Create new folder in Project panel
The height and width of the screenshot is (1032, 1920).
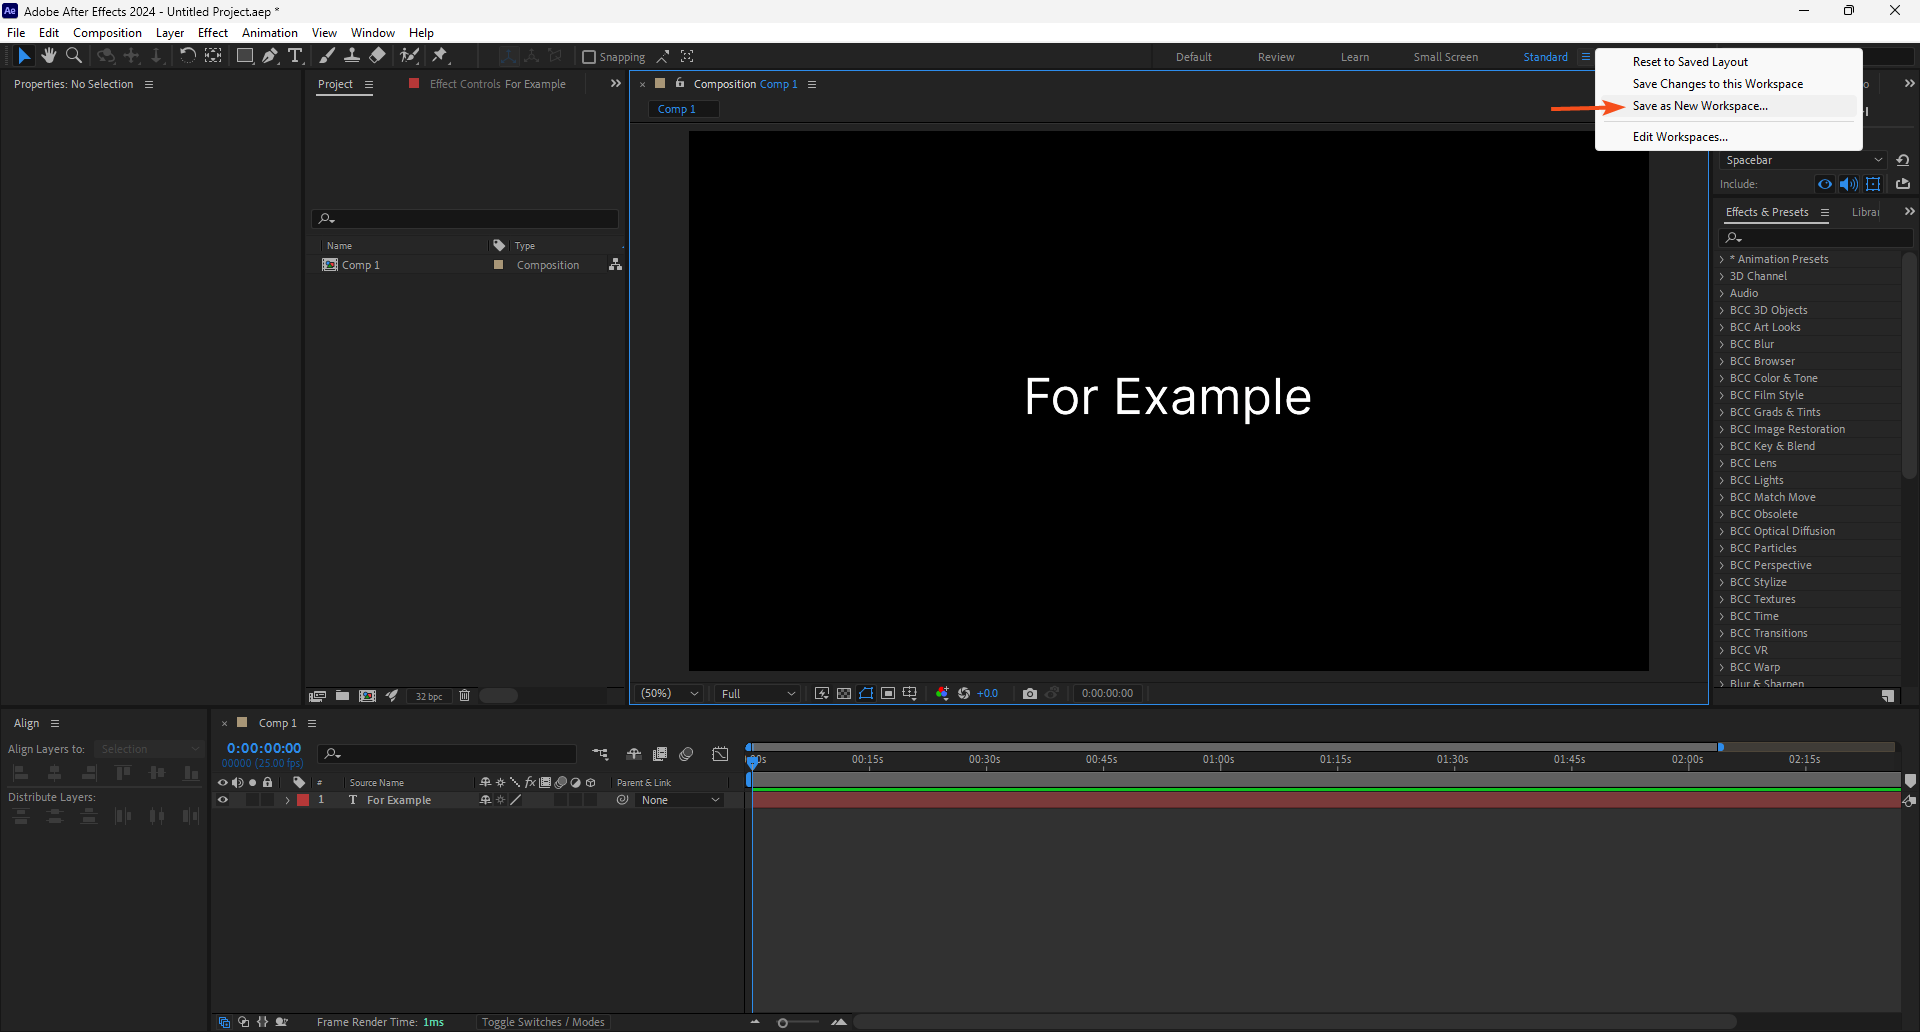click(342, 695)
